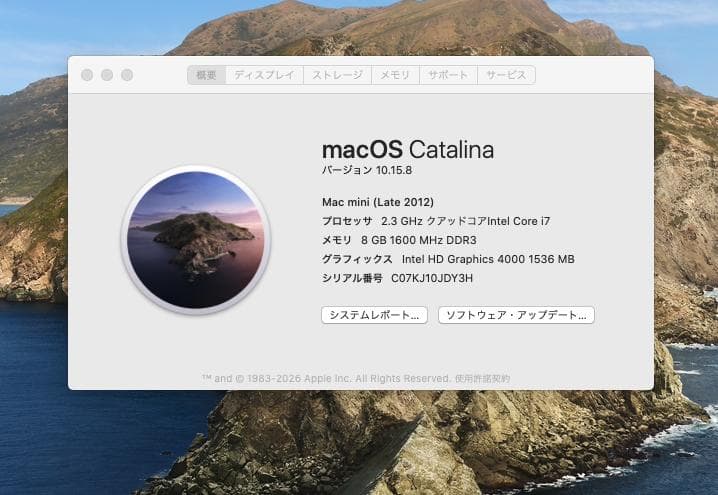Select the 概要 tab
The height and width of the screenshot is (495, 718).
coord(207,75)
